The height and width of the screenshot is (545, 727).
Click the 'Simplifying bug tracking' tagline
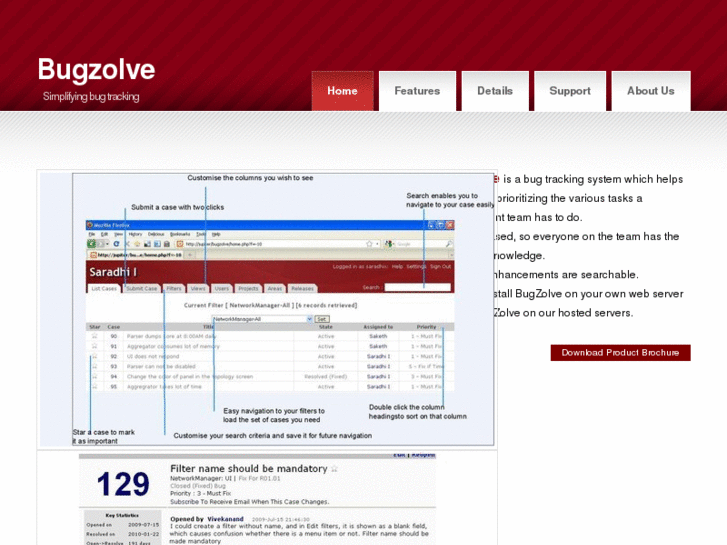pyautogui.click(x=91, y=96)
